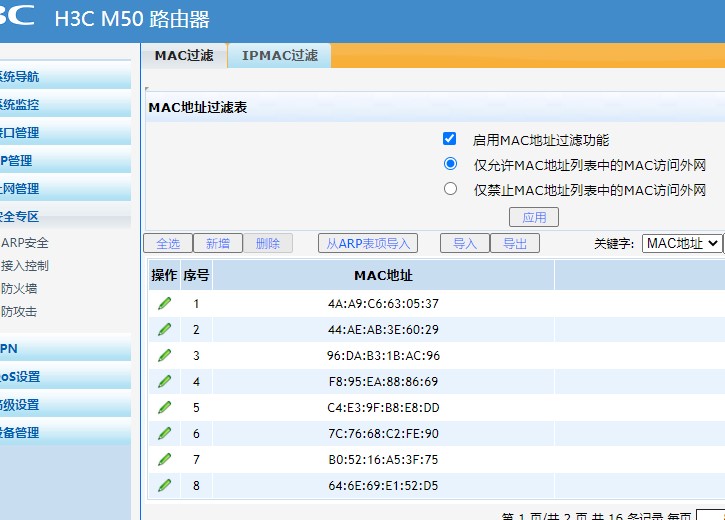
Task: Edit row 3 entry 96:DA:B3:1B:AC:96 pencil
Action: click(165, 355)
